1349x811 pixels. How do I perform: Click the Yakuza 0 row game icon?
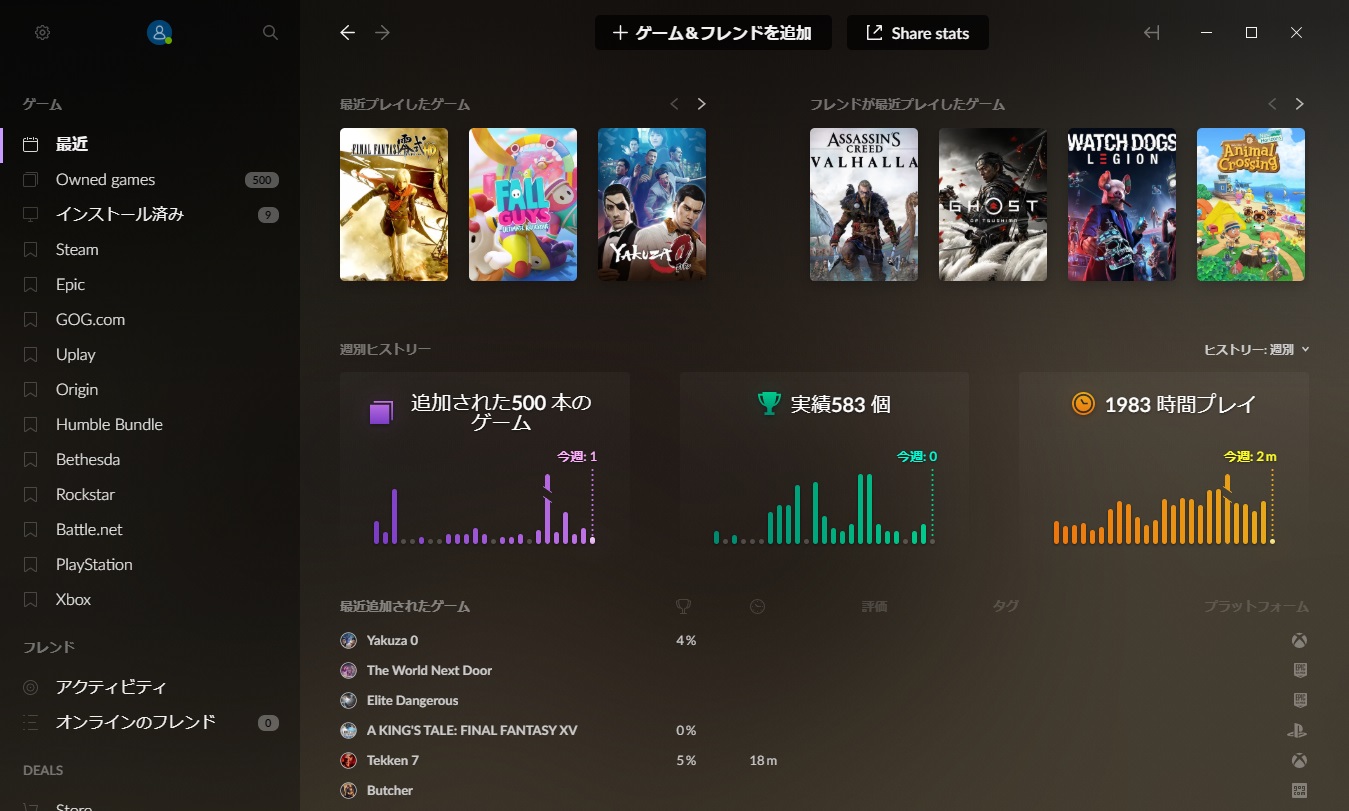pos(348,640)
